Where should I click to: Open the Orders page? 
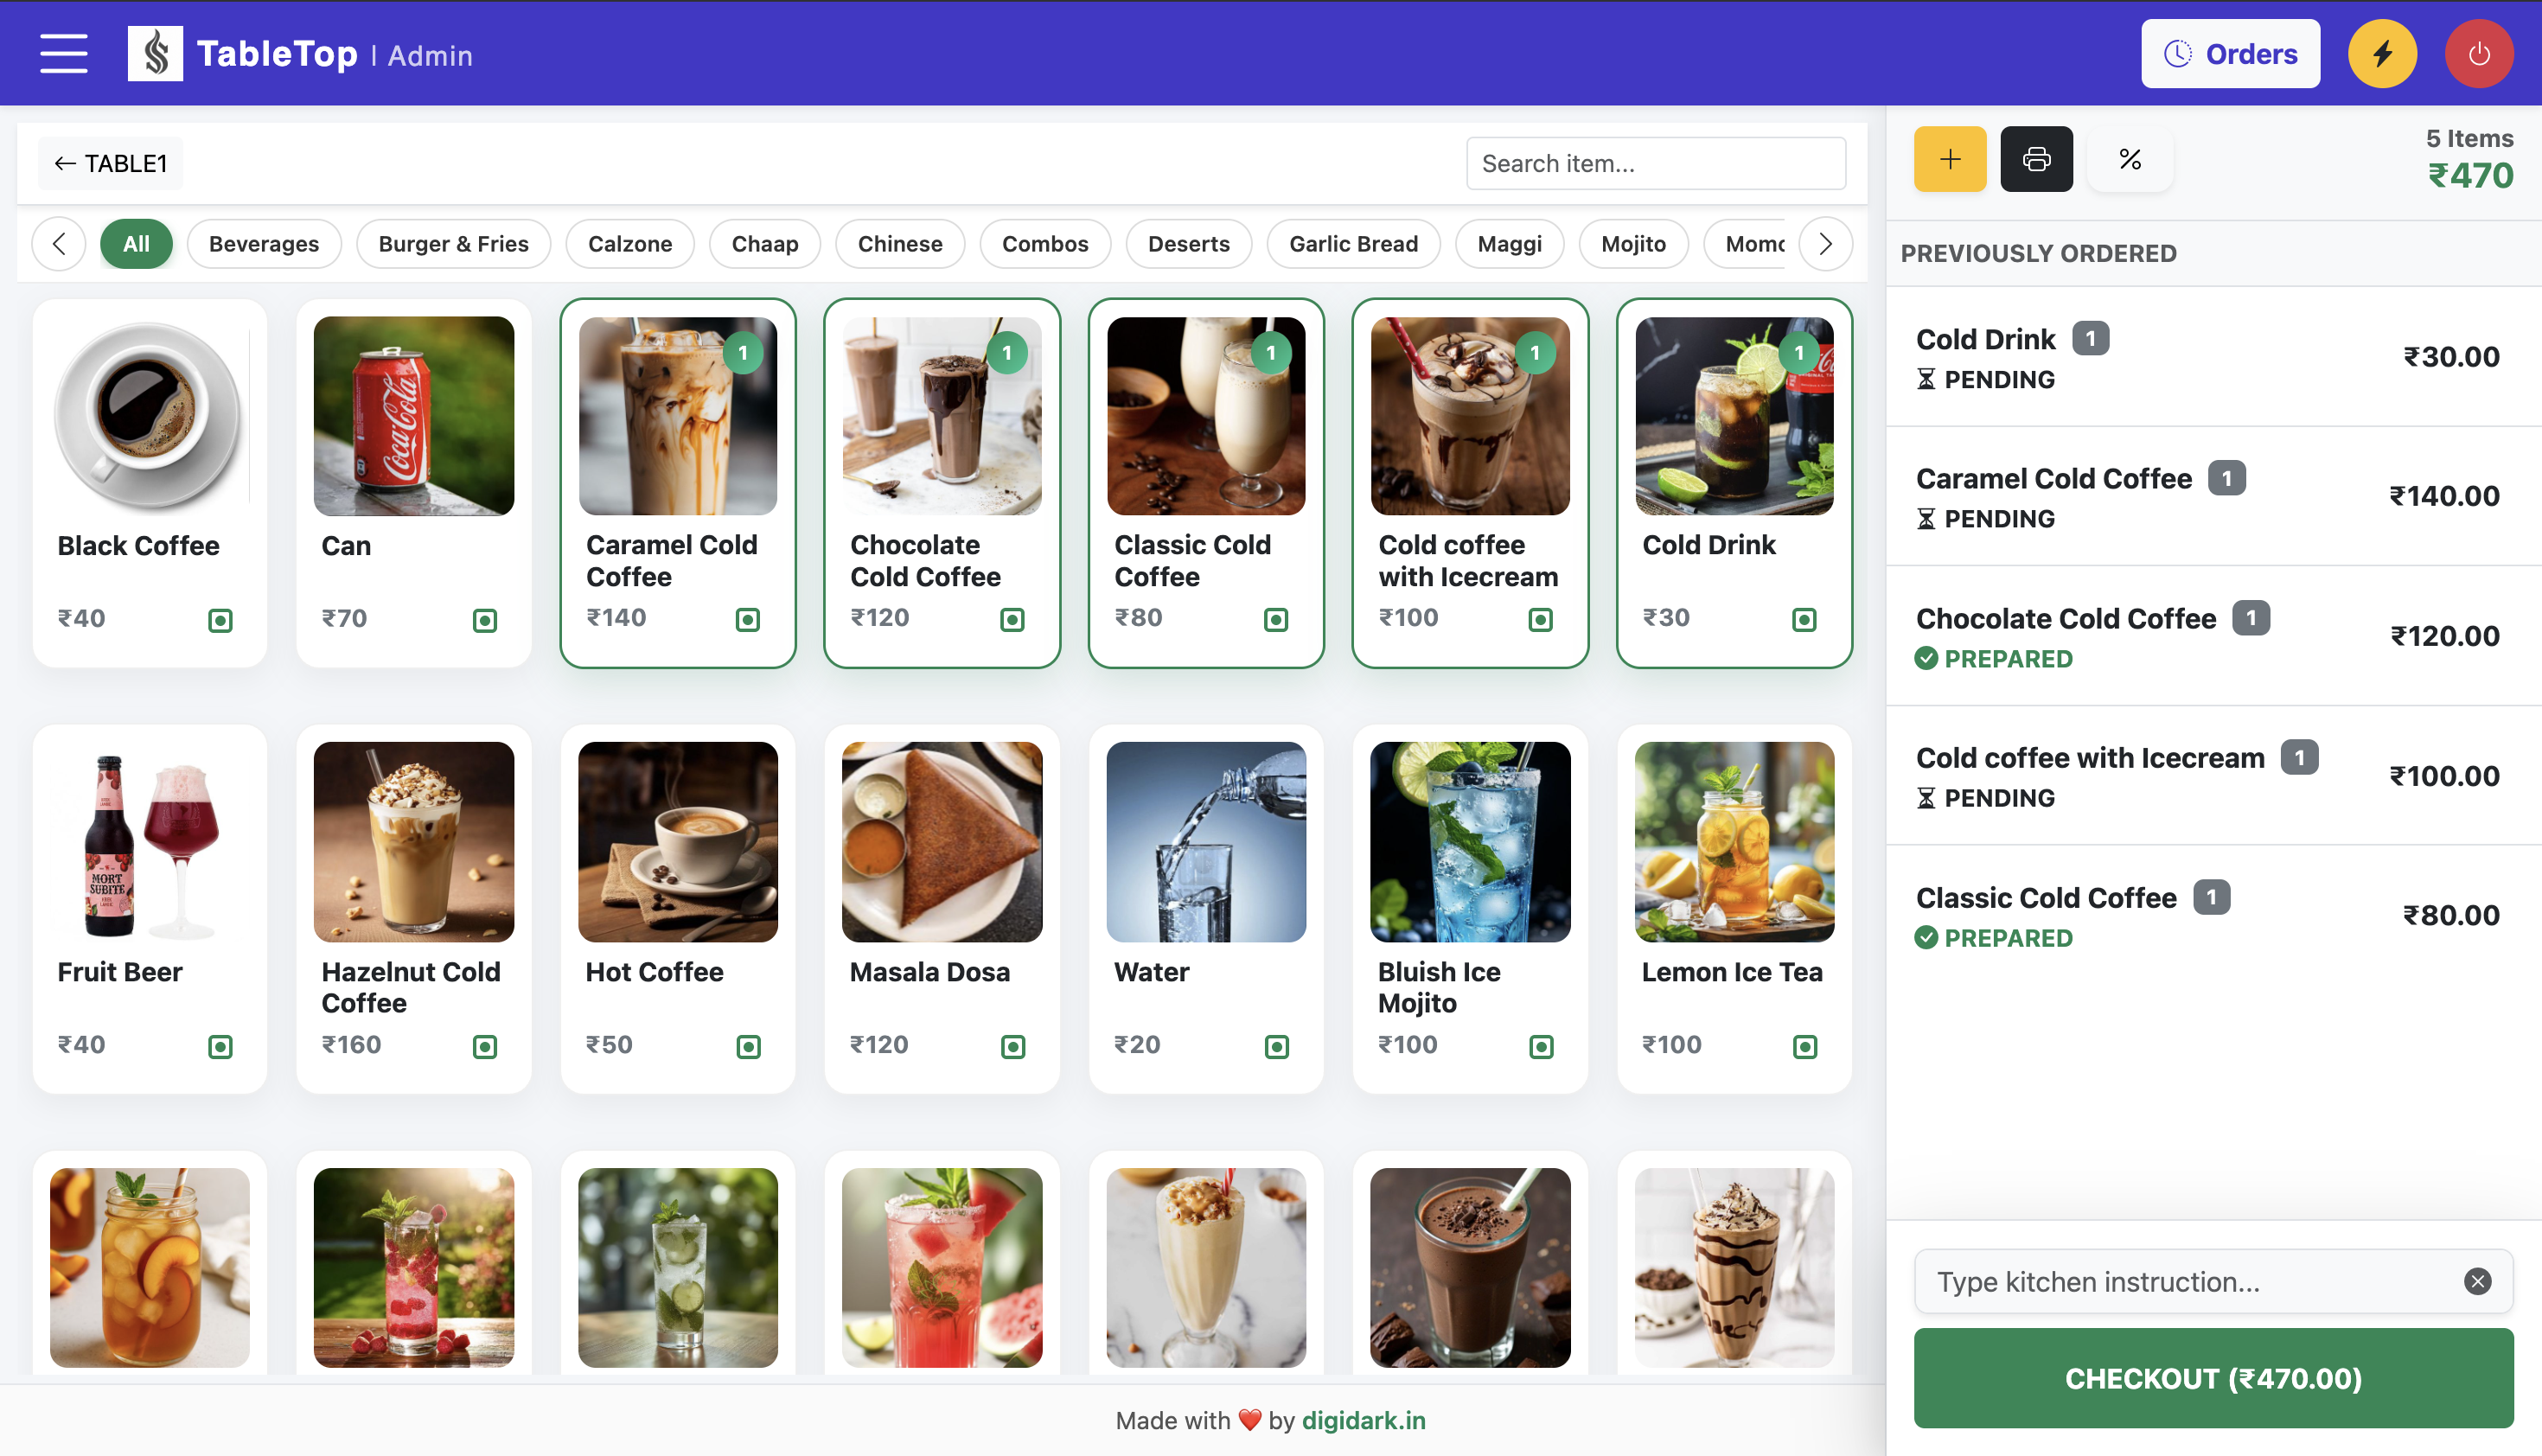2230,54
